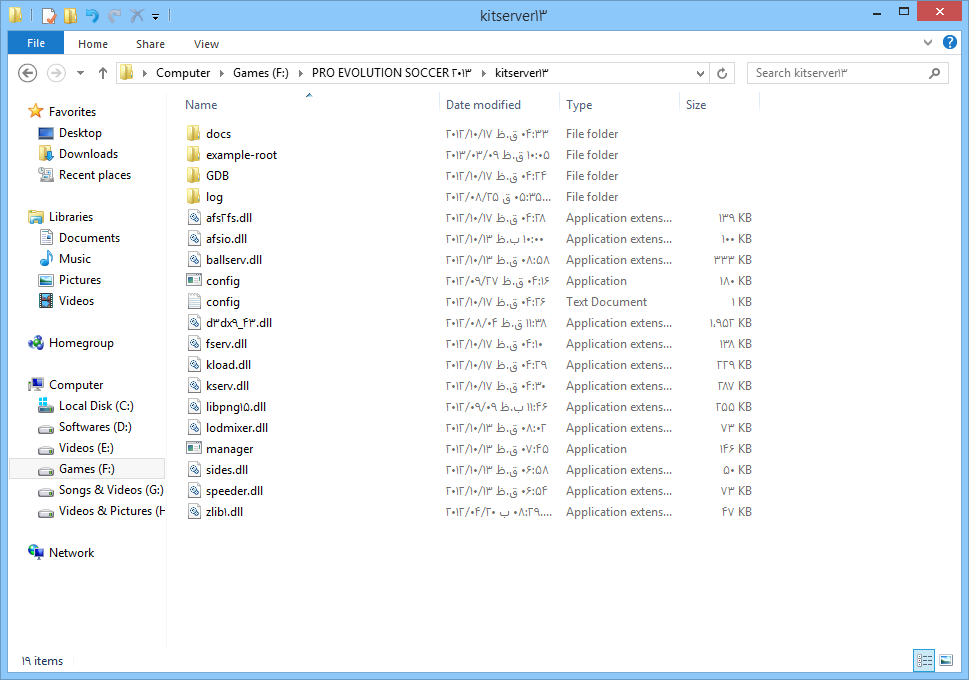Click the blue Undo arrow in title bar
Screen dimensions: 969x680
click(x=92, y=16)
